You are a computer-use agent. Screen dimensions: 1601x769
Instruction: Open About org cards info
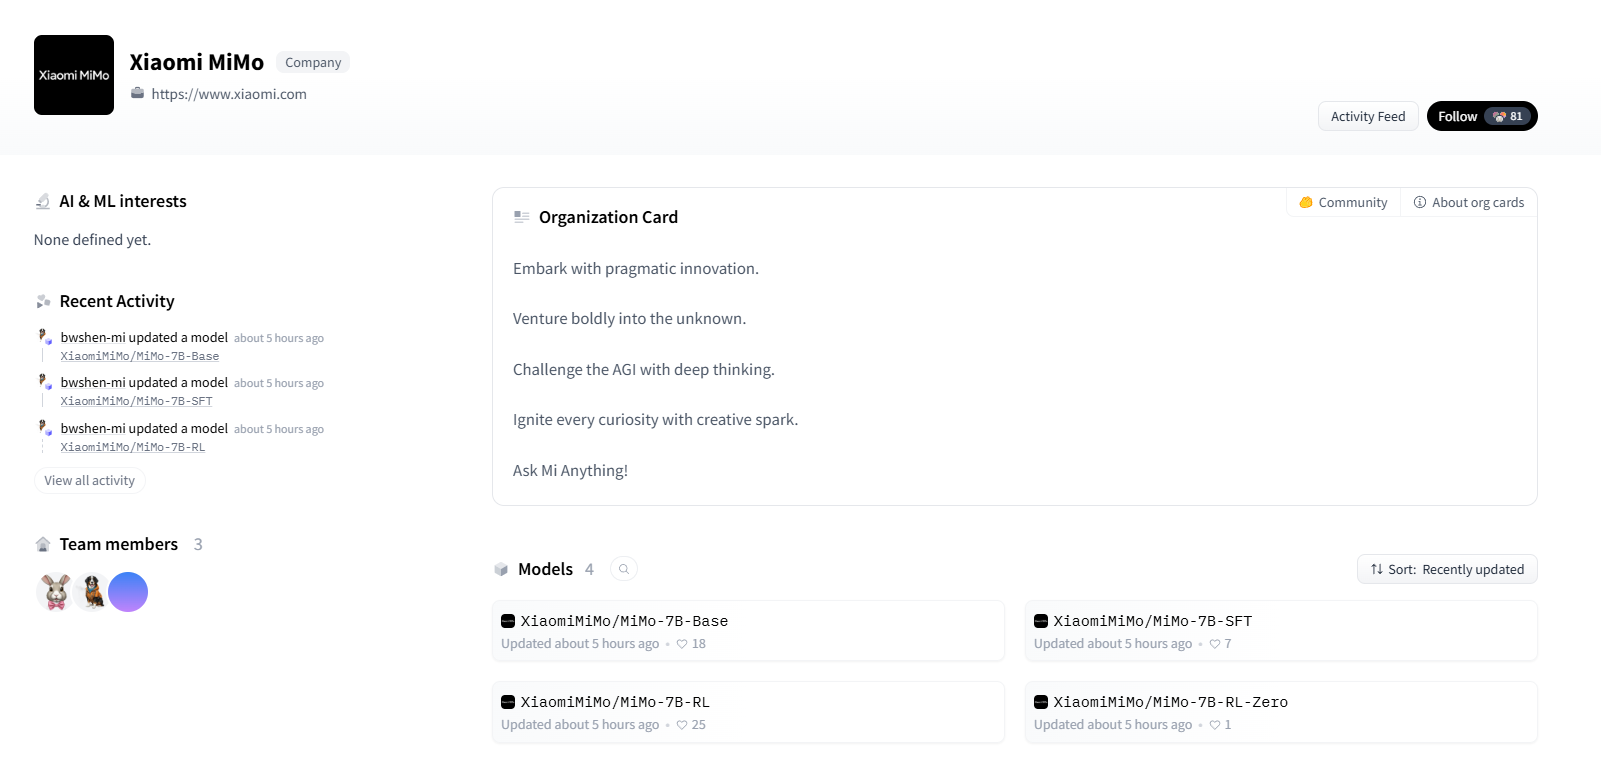click(1469, 202)
